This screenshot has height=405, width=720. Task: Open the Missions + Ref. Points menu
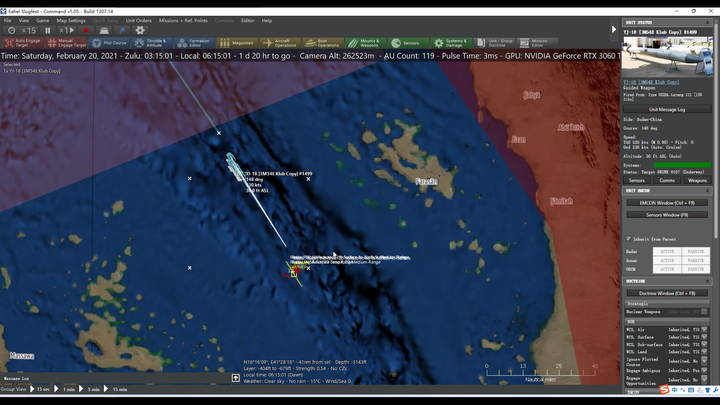(181, 20)
